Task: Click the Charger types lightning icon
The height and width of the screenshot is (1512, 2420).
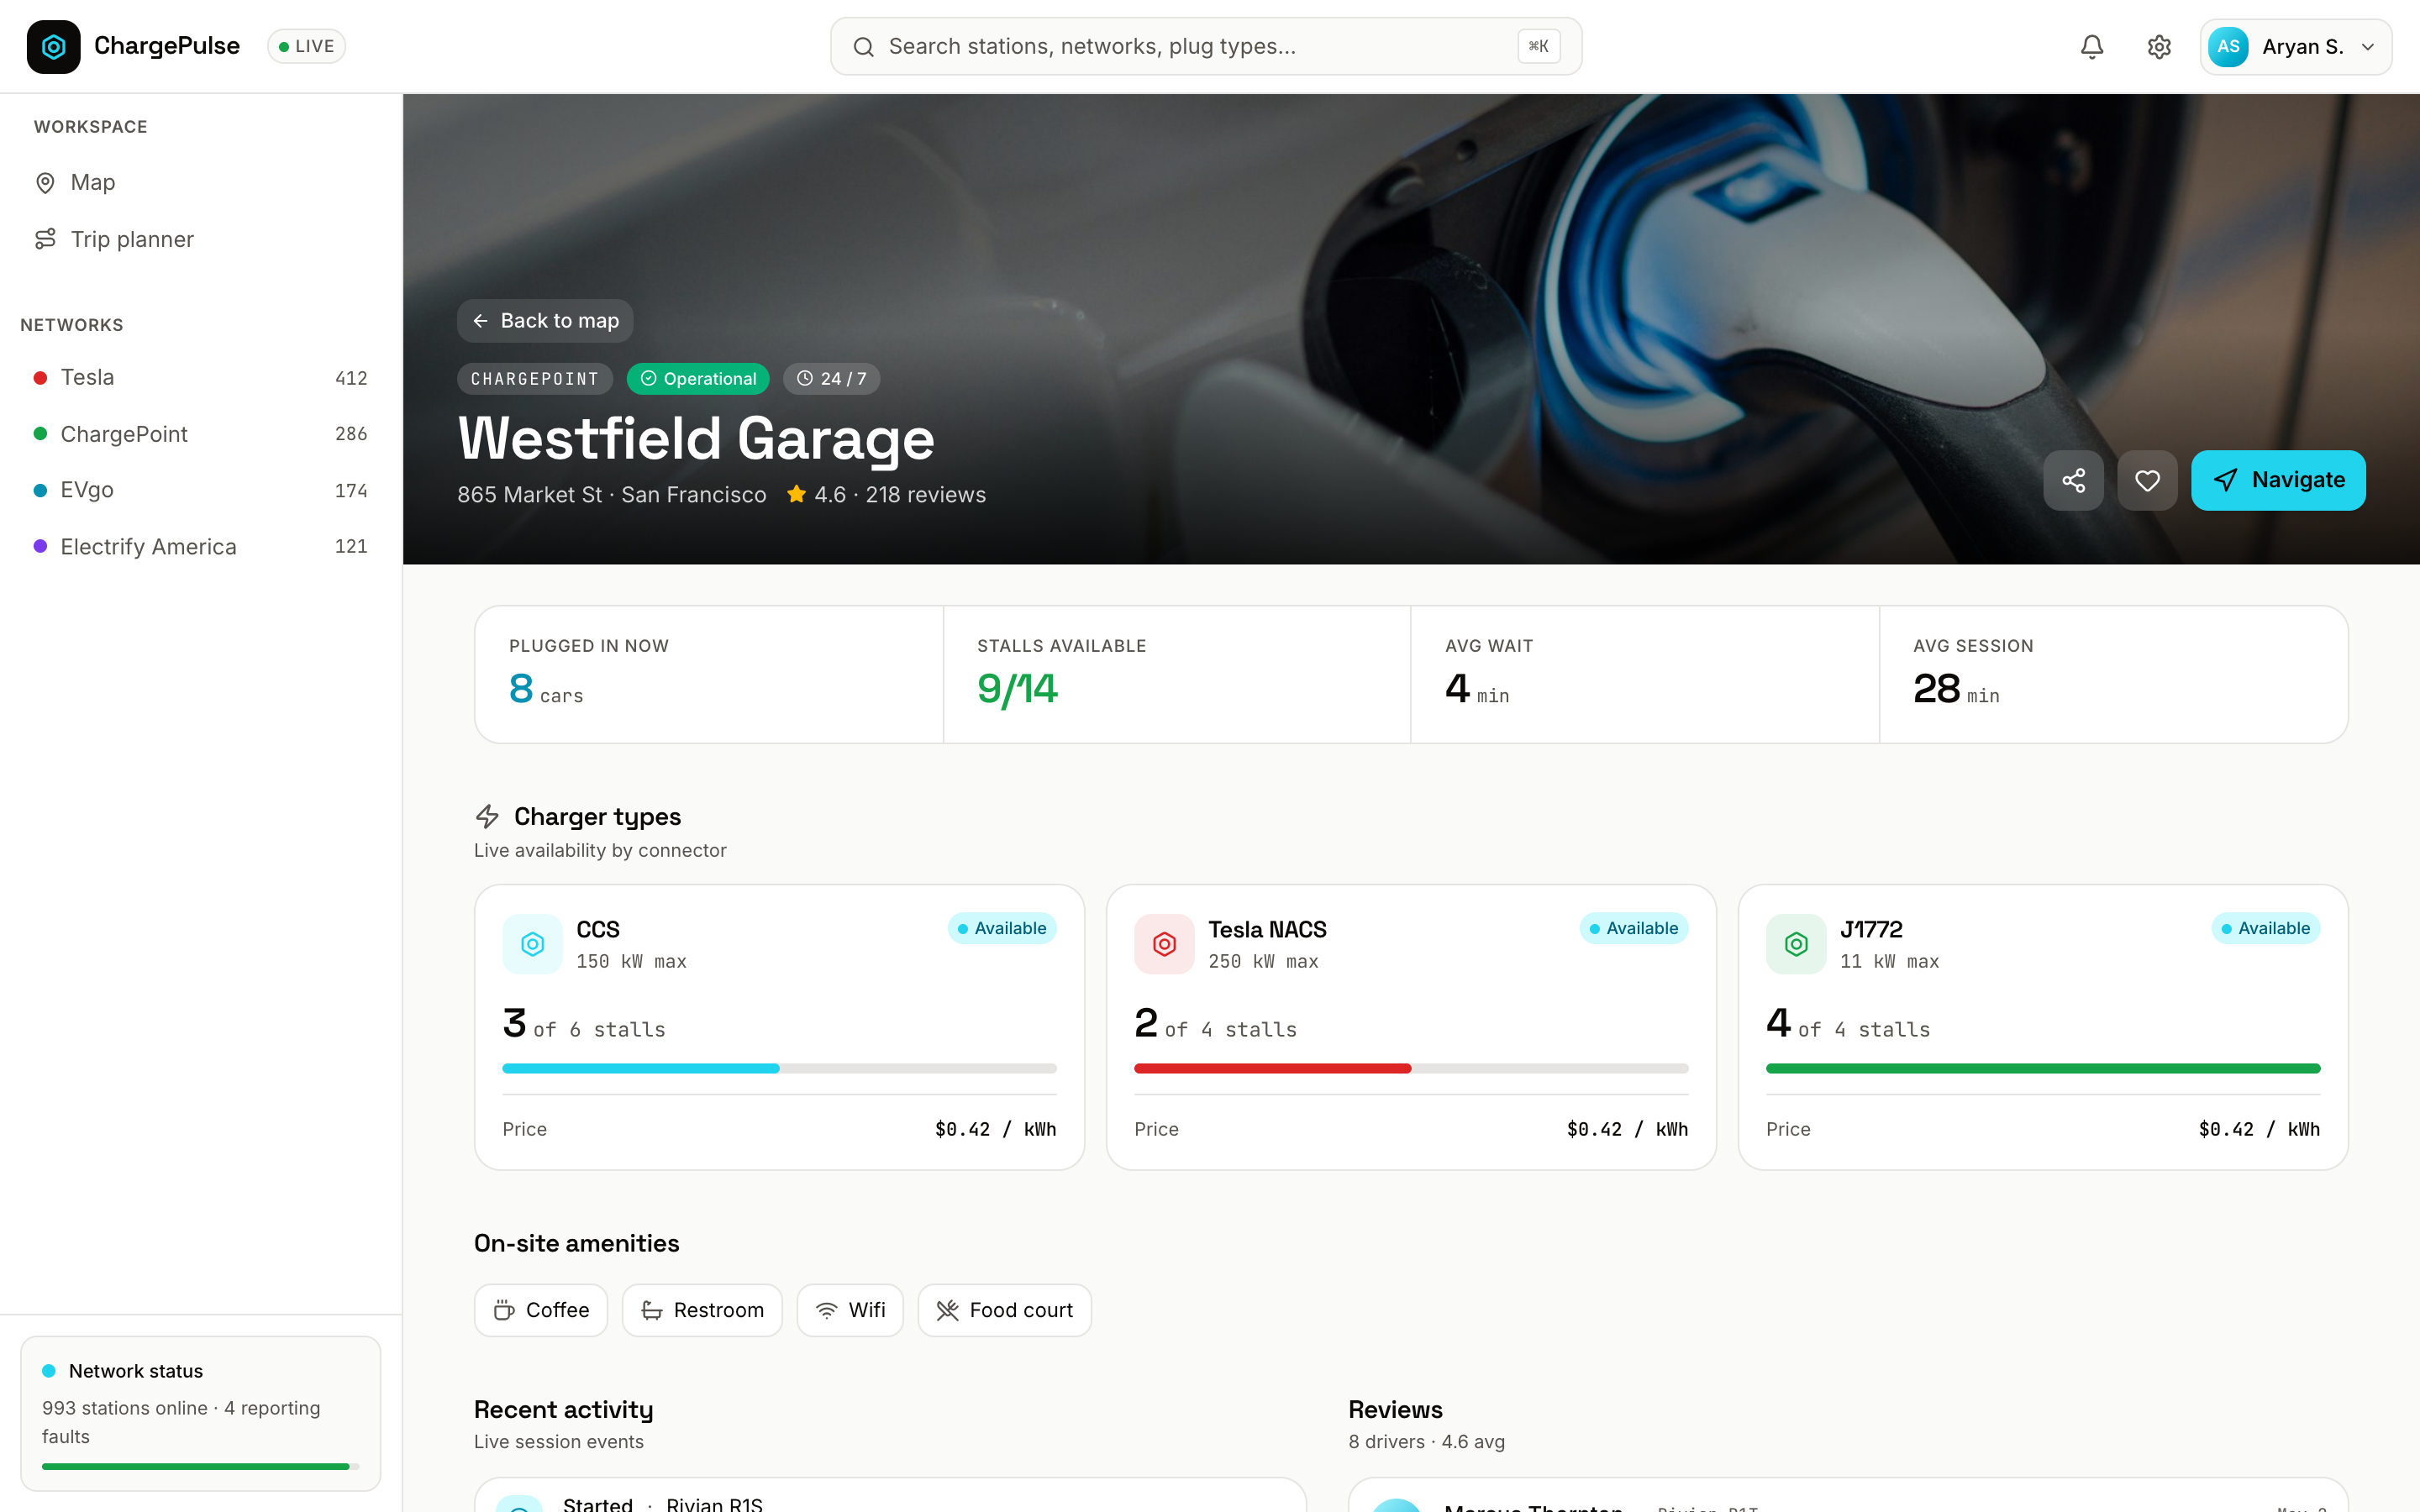Action: pyautogui.click(x=487, y=817)
